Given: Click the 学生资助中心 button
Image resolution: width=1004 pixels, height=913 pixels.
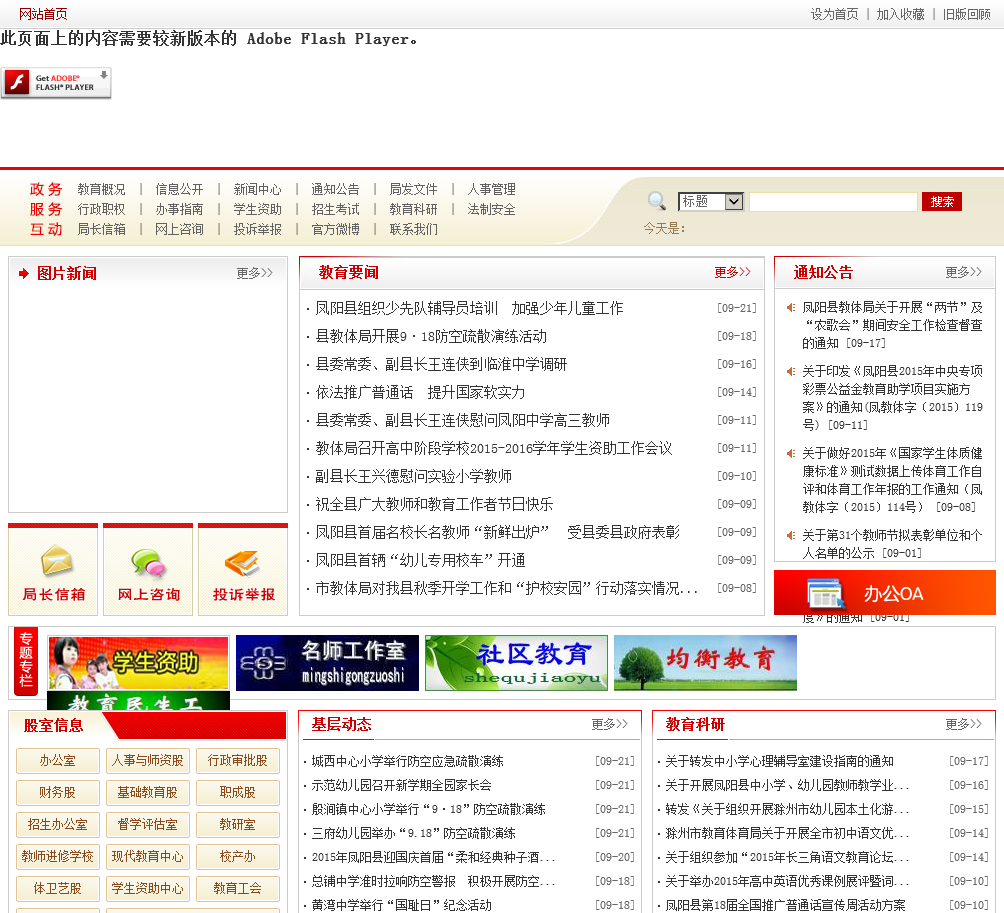Looking at the screenshot, I should 147,889.
